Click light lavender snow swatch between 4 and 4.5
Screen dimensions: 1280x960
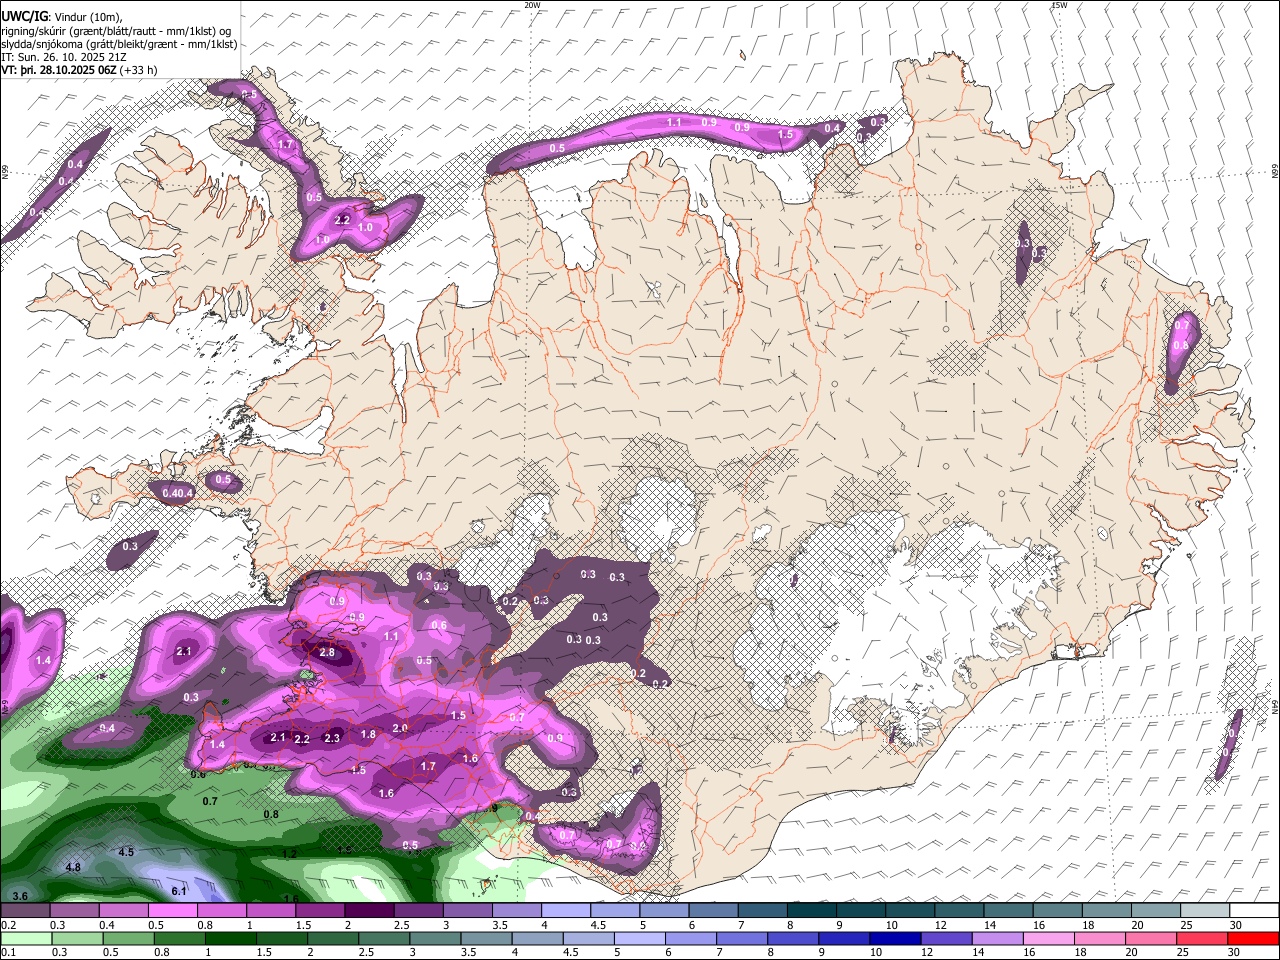[x=565, y=911]
